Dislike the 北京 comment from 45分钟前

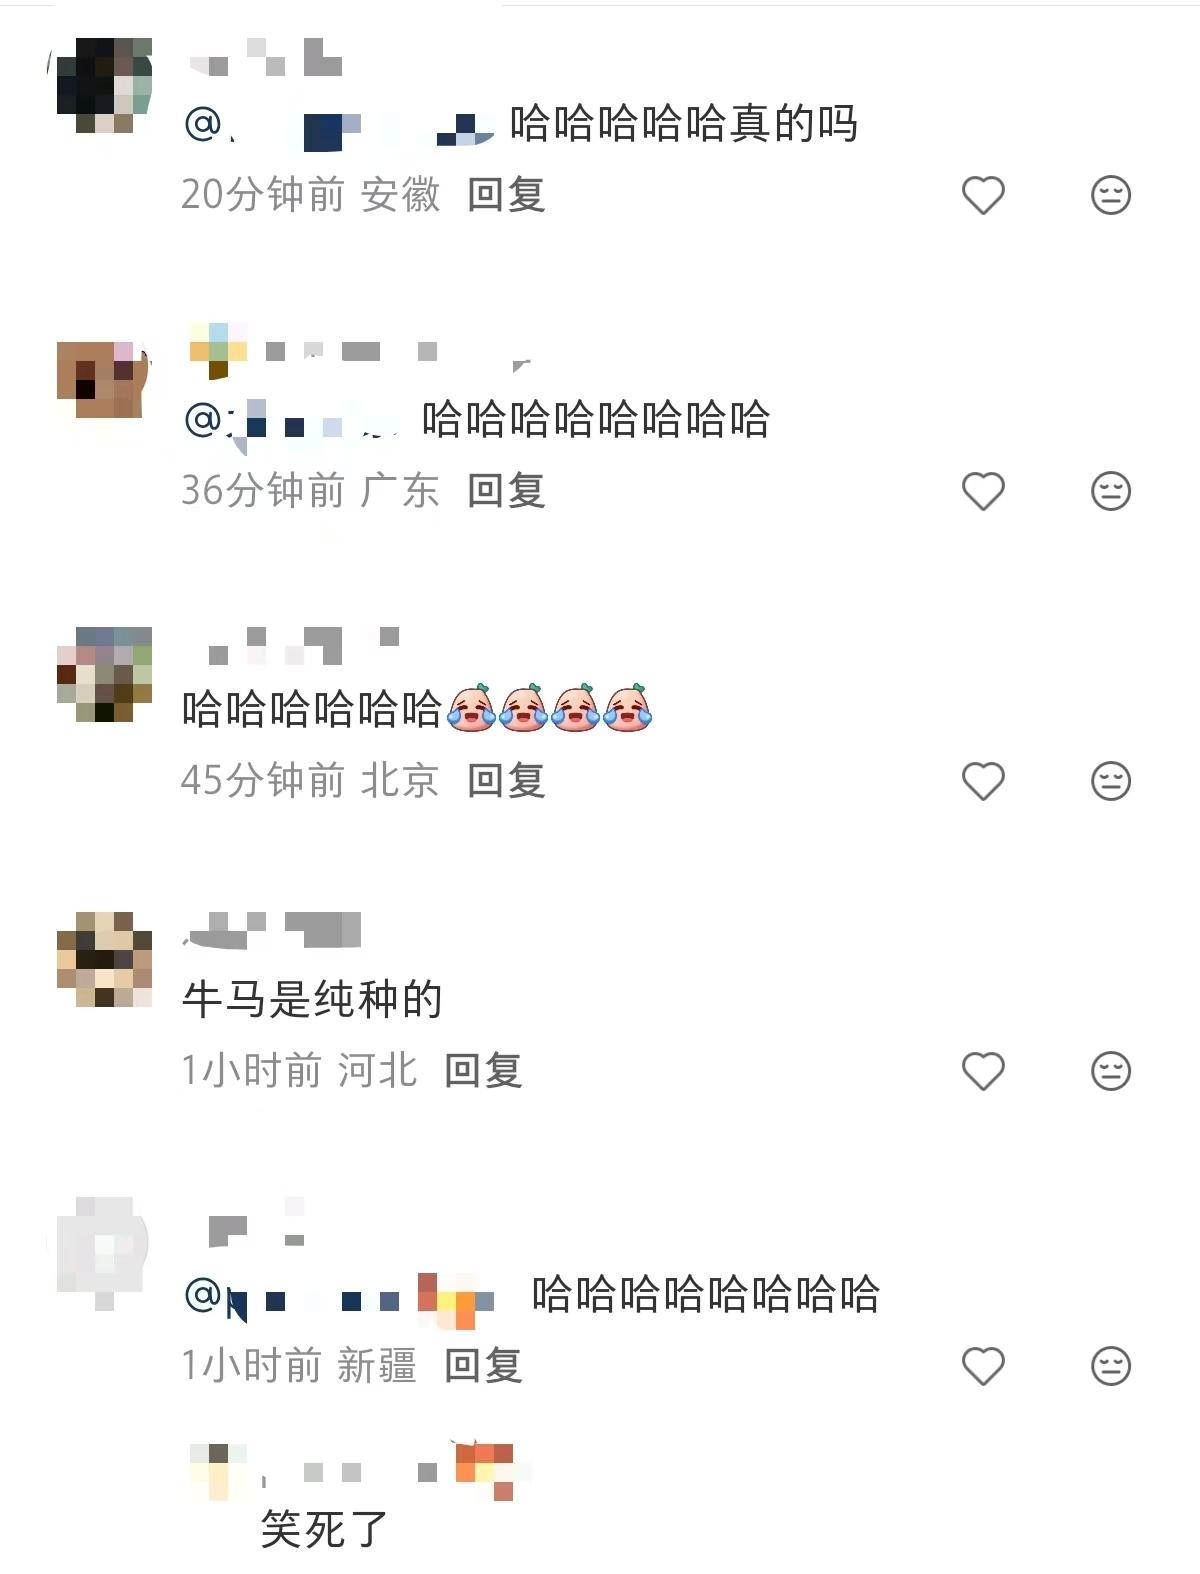click(1110, 781)
